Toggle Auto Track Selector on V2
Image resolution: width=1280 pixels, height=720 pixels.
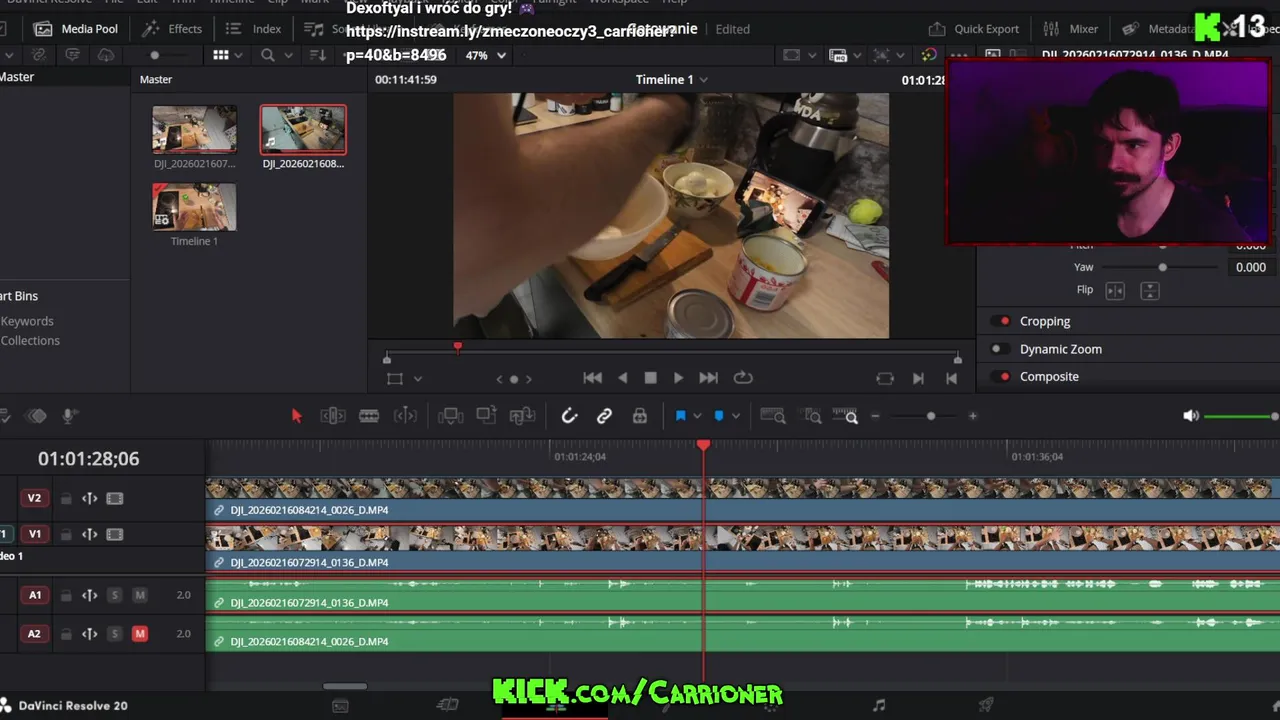[90, 498]
